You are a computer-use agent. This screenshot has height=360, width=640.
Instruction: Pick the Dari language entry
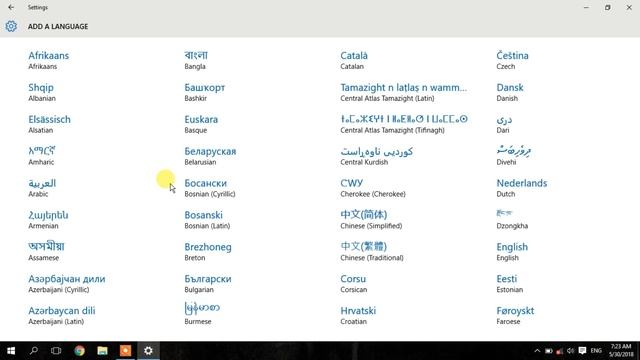click(x=504, y=124)
